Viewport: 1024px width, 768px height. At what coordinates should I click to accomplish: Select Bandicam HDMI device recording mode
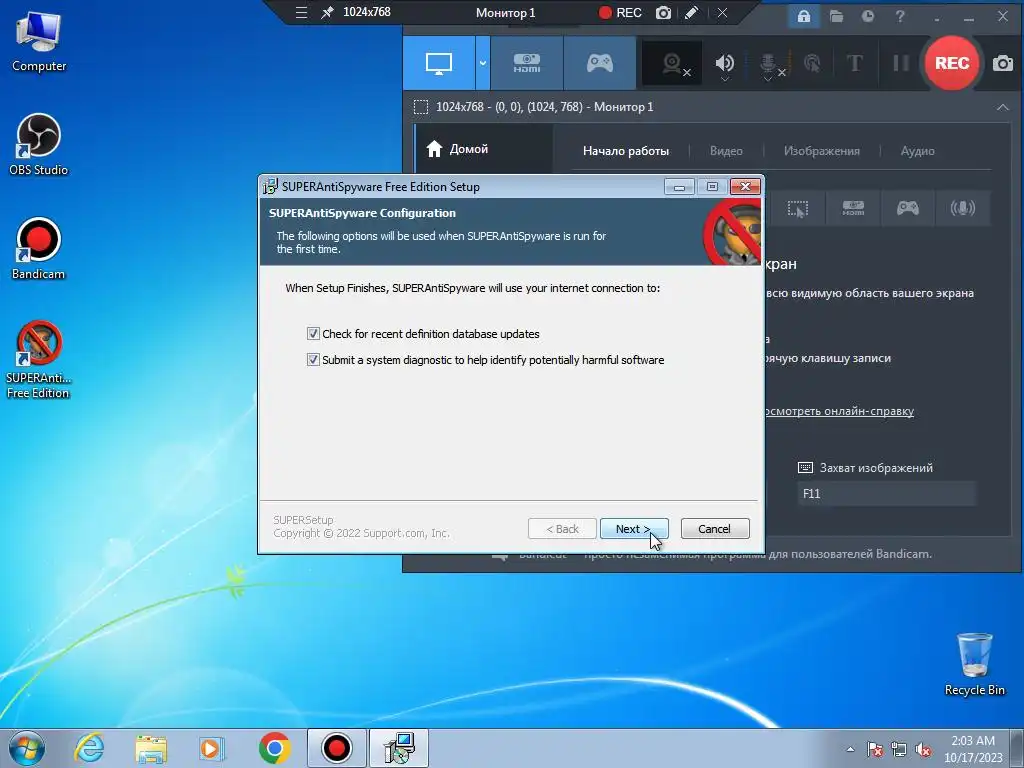click(x=526, y=63)
